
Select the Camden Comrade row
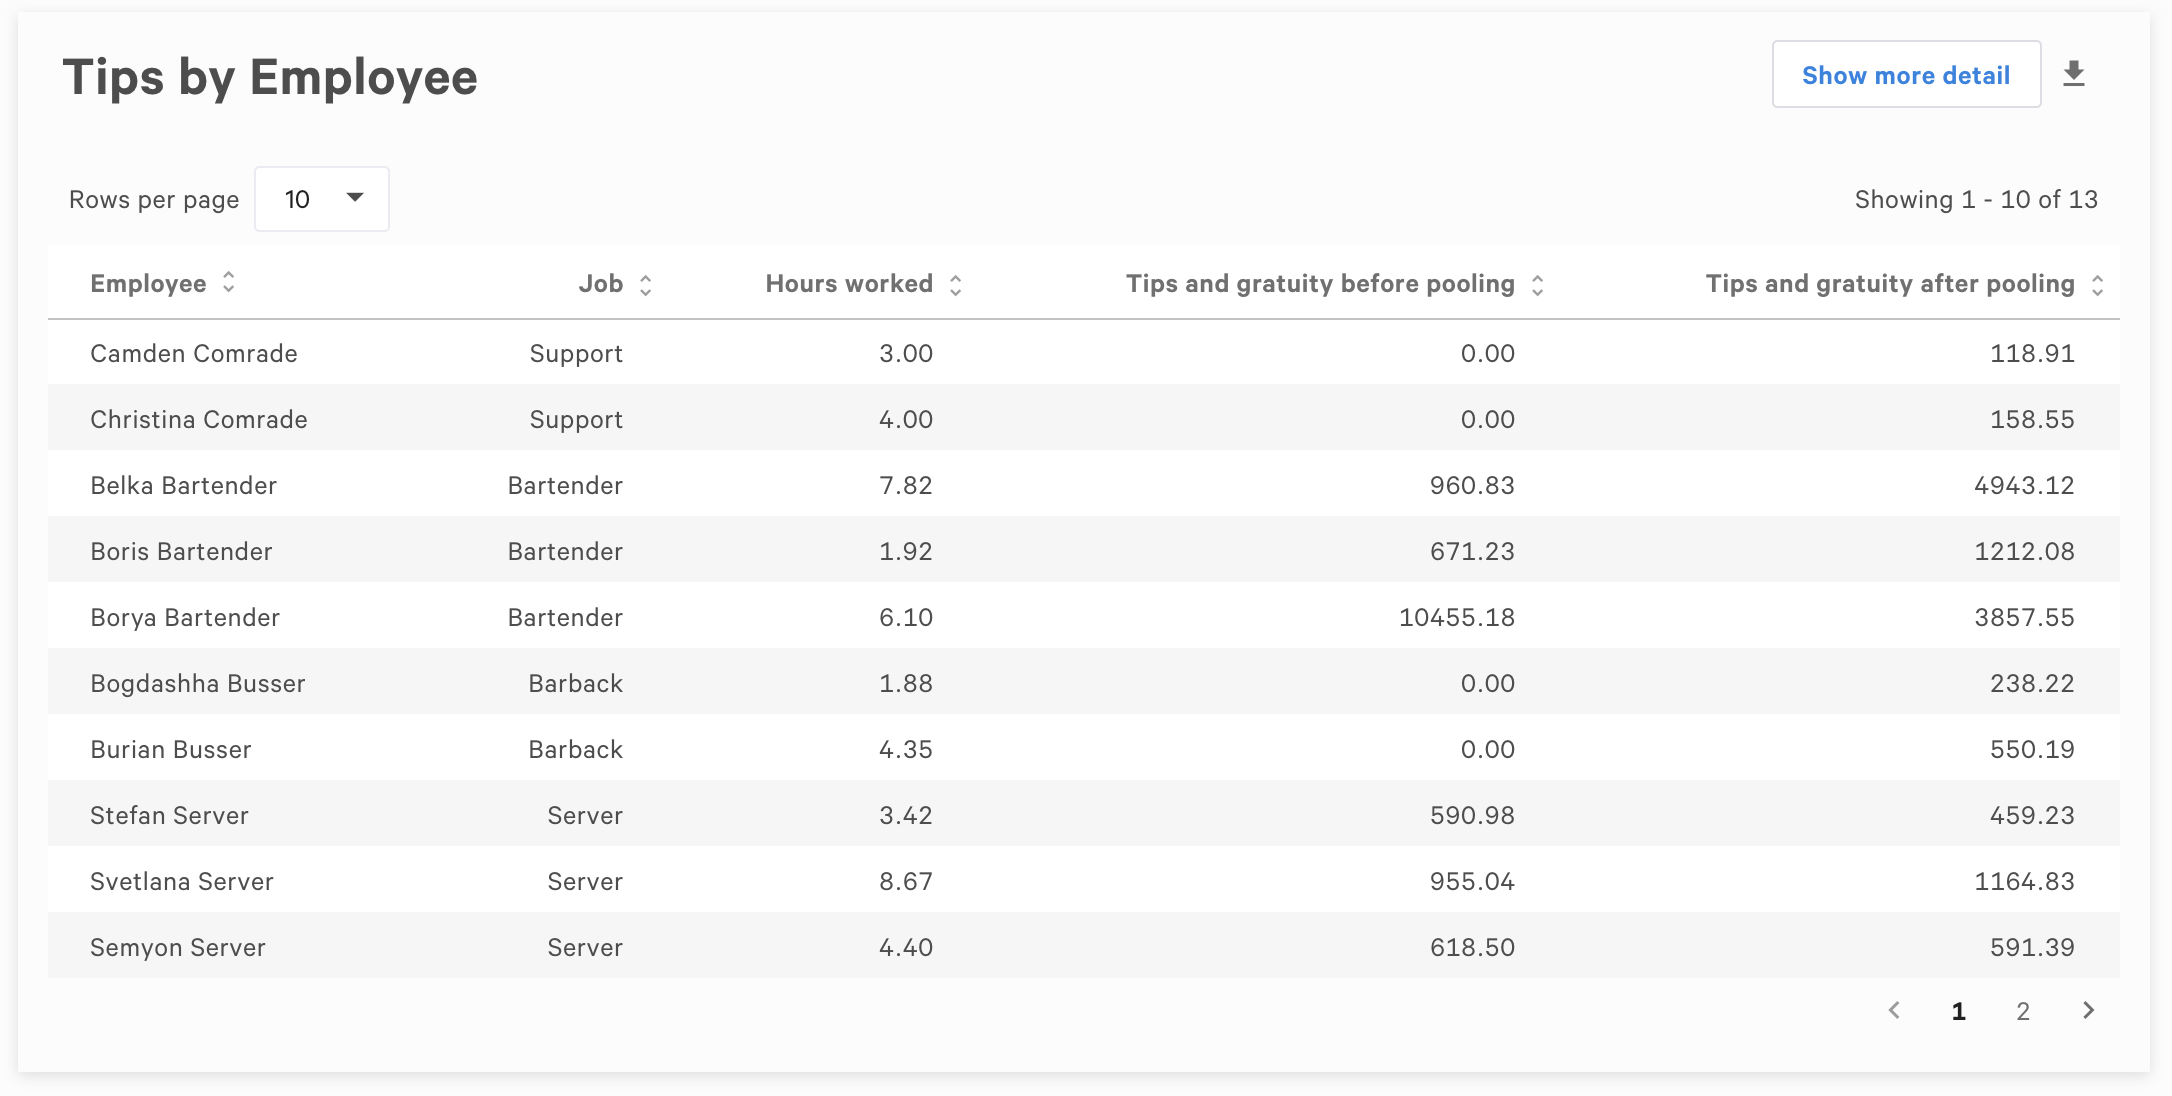[193, 353]
